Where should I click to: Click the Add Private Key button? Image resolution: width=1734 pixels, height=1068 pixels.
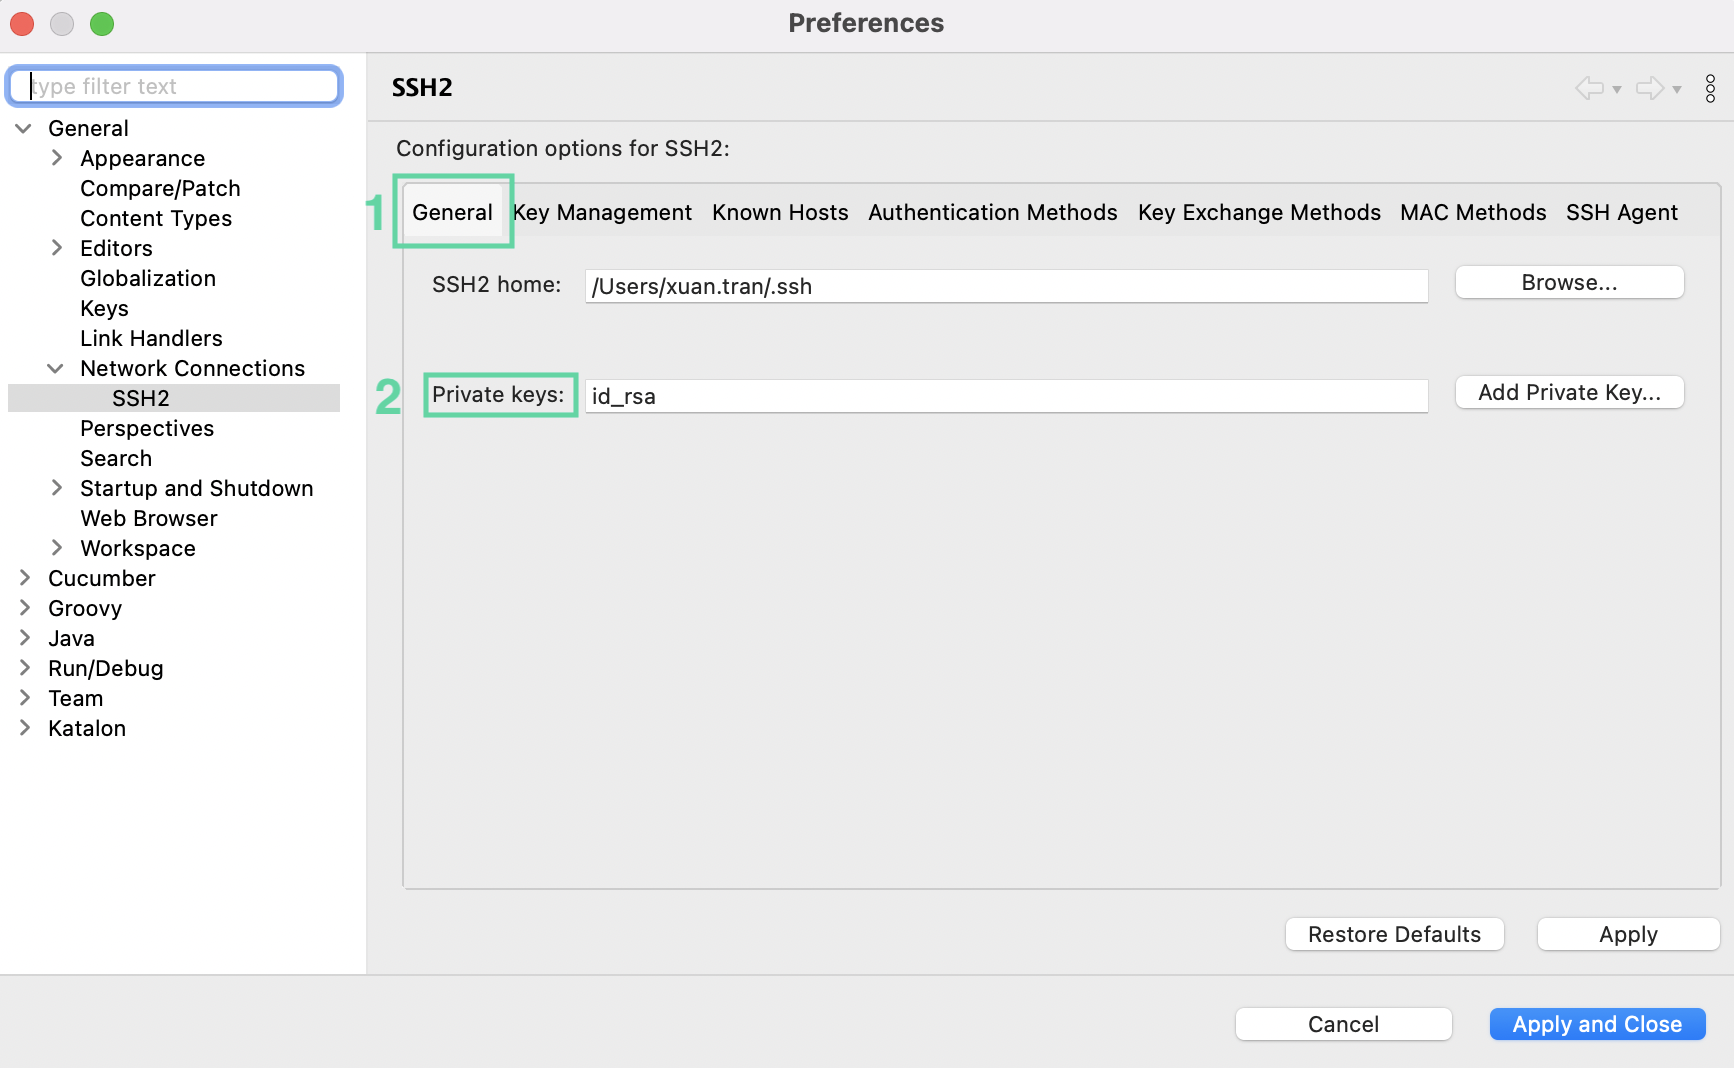(1568, 392)
